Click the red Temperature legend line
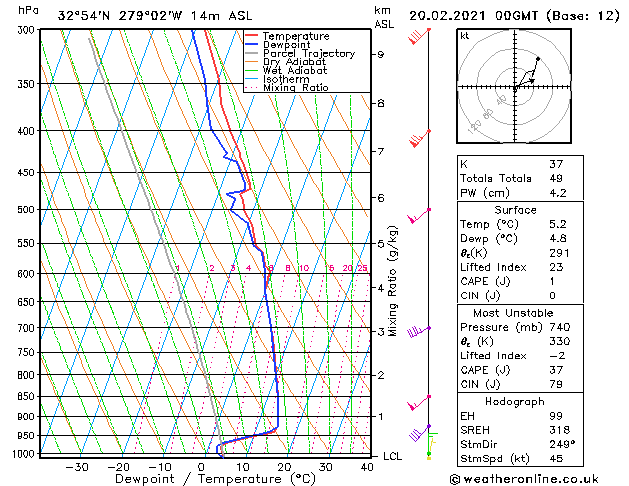 251,36
